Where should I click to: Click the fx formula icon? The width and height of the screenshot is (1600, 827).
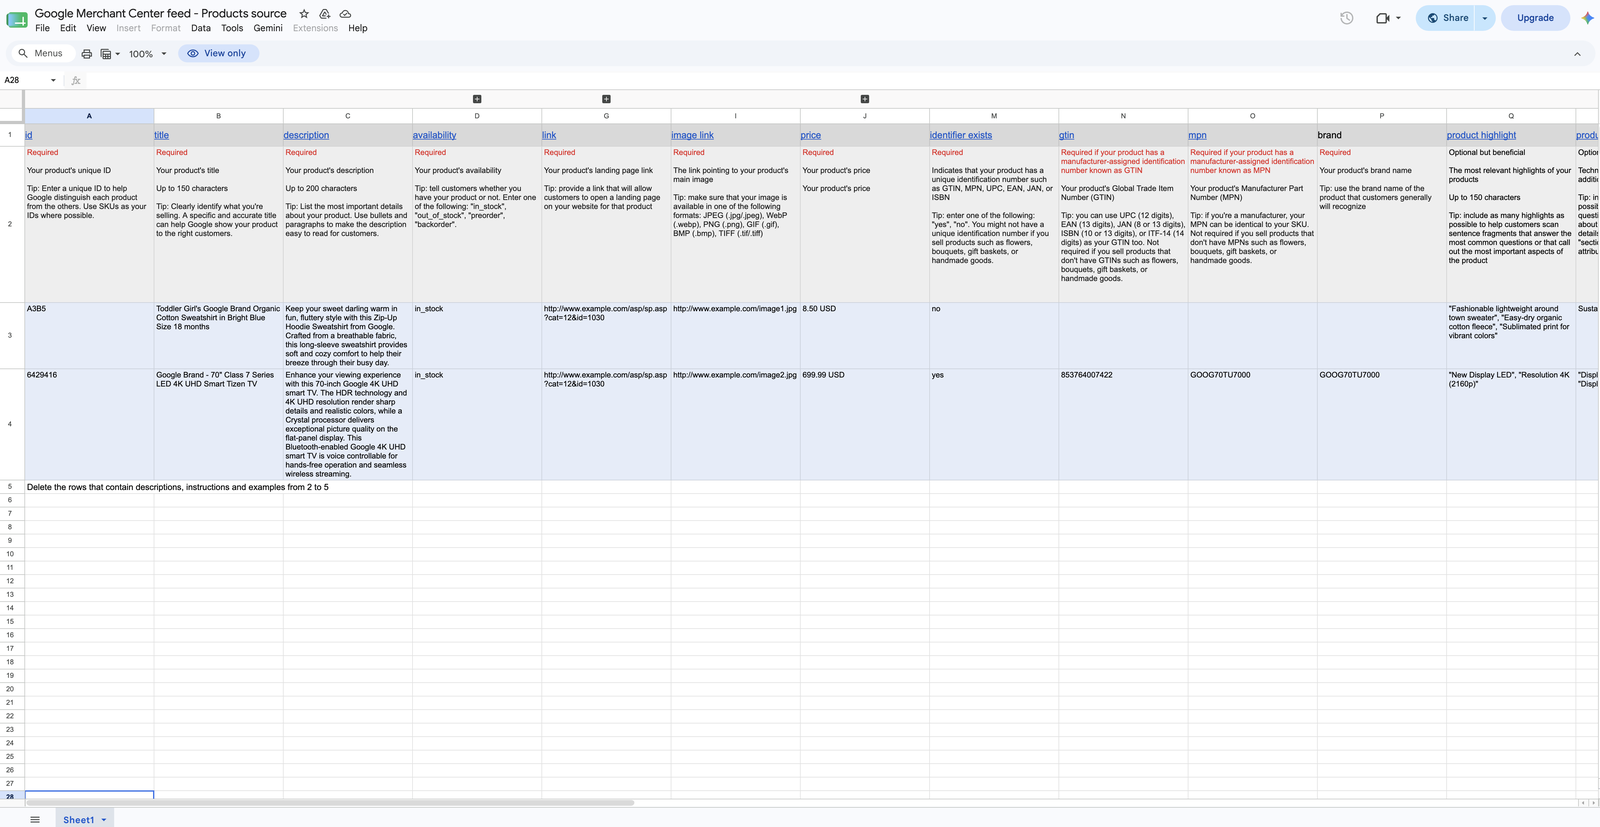(x=76, y=81)
